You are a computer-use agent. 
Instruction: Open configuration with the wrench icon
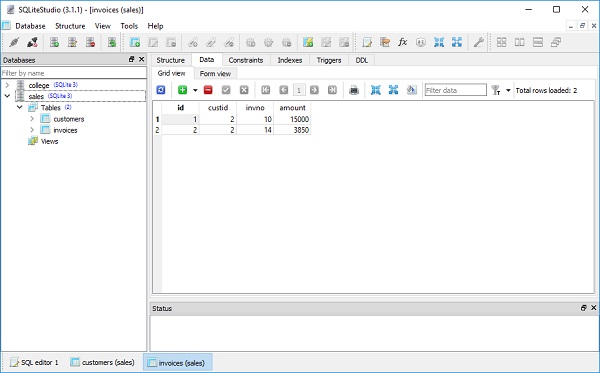(478, 42)
